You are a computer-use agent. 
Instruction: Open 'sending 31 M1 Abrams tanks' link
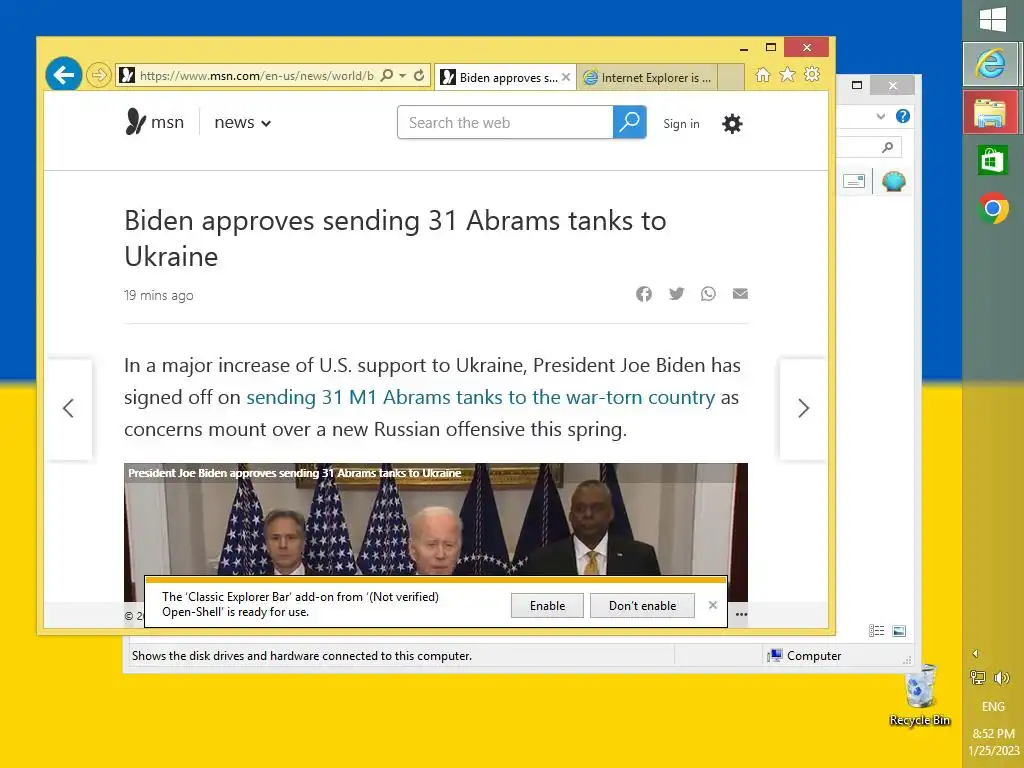coord(481,397)
